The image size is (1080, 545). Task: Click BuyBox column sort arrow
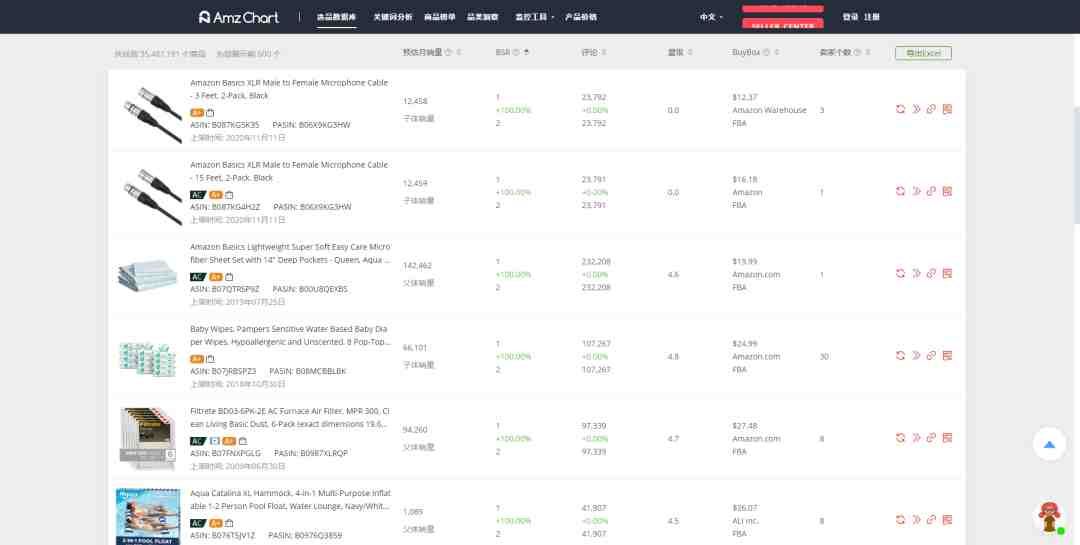(777, 52)
